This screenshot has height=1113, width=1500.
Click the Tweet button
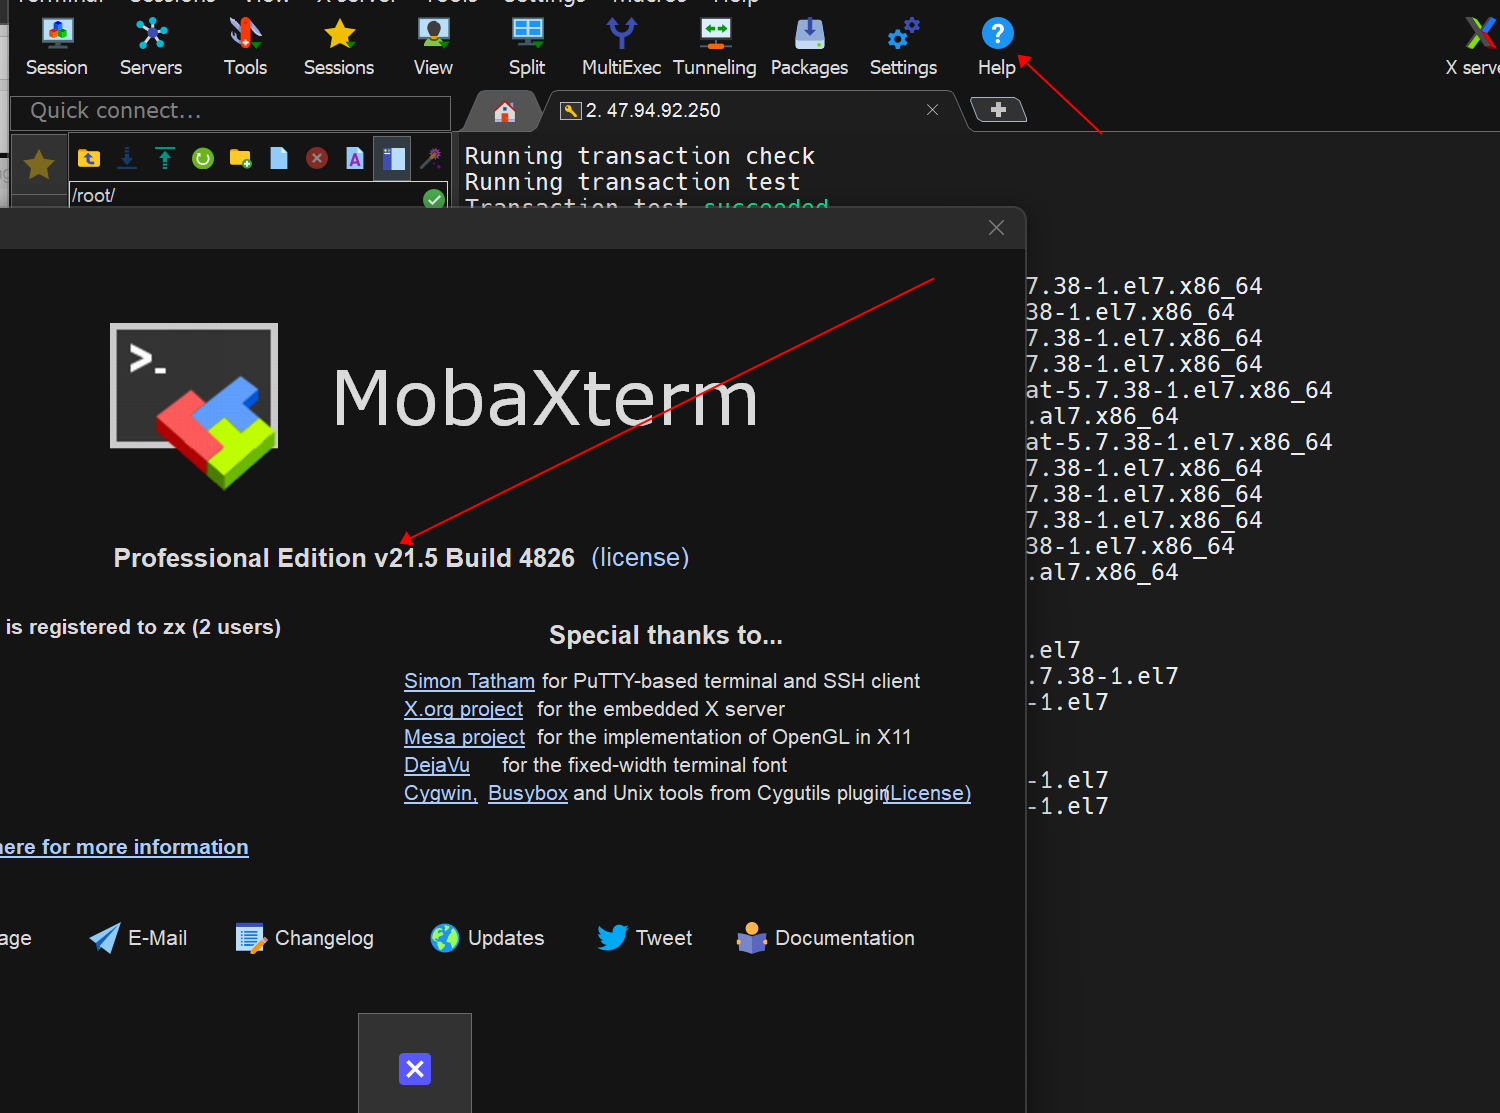pos(644,938)
